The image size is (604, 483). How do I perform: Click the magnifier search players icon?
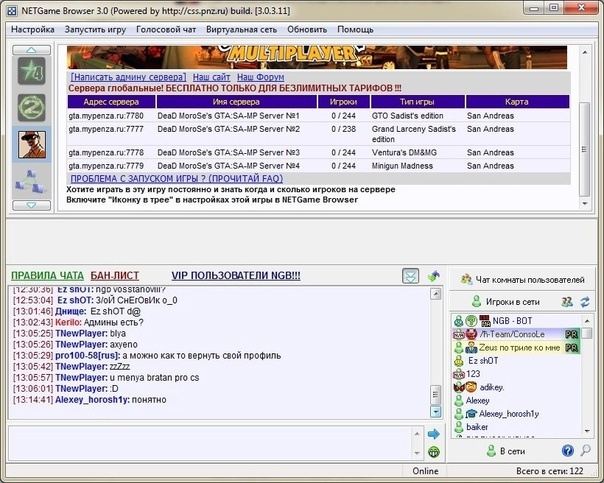586,450
